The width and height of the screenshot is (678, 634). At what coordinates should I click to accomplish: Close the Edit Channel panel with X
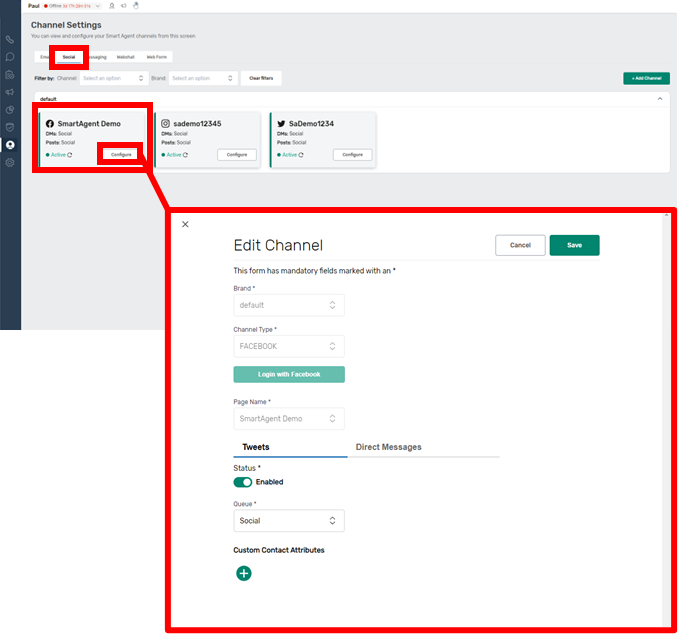[185, 224]
